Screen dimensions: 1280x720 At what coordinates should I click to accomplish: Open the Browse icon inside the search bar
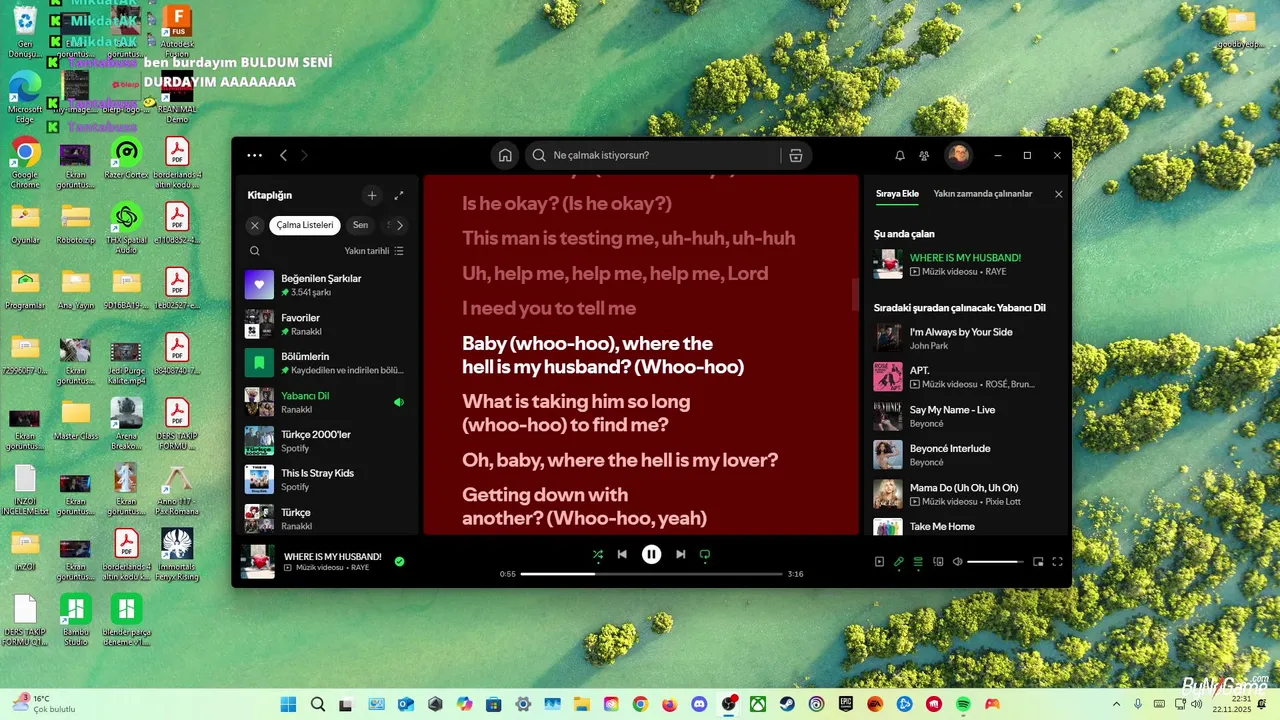[x=796, y=155]
